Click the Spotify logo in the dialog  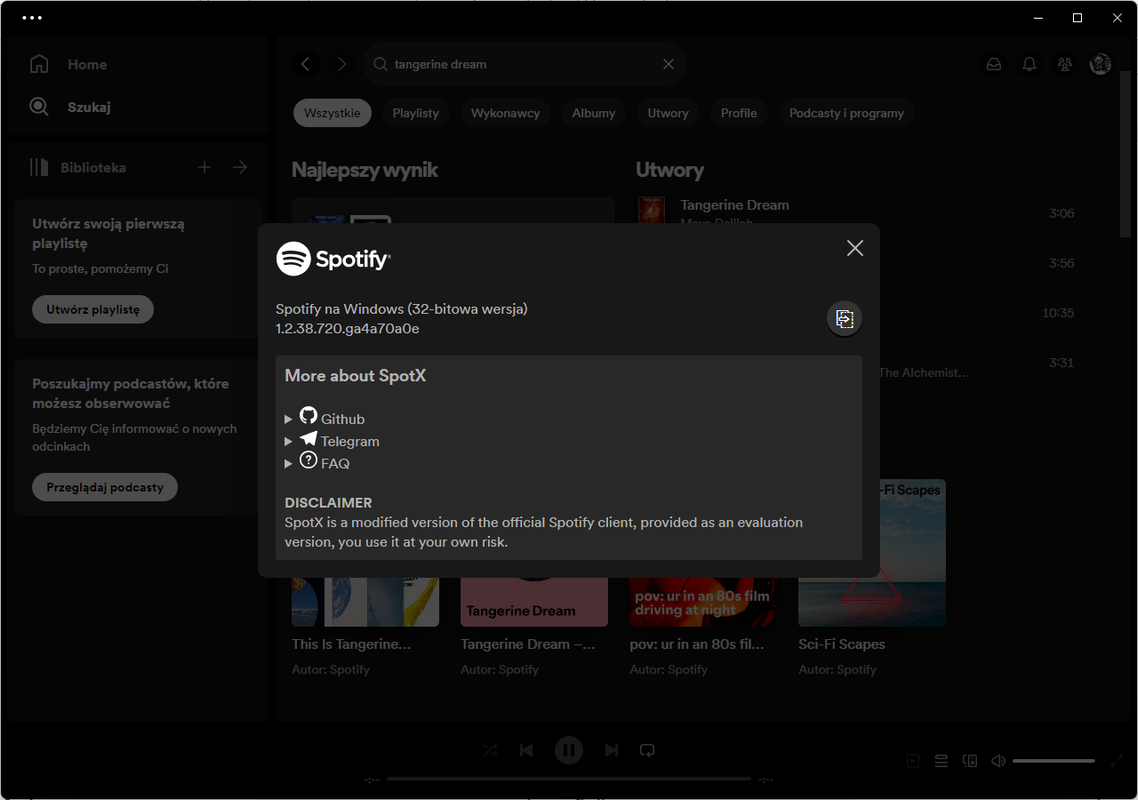pos(333,258)
